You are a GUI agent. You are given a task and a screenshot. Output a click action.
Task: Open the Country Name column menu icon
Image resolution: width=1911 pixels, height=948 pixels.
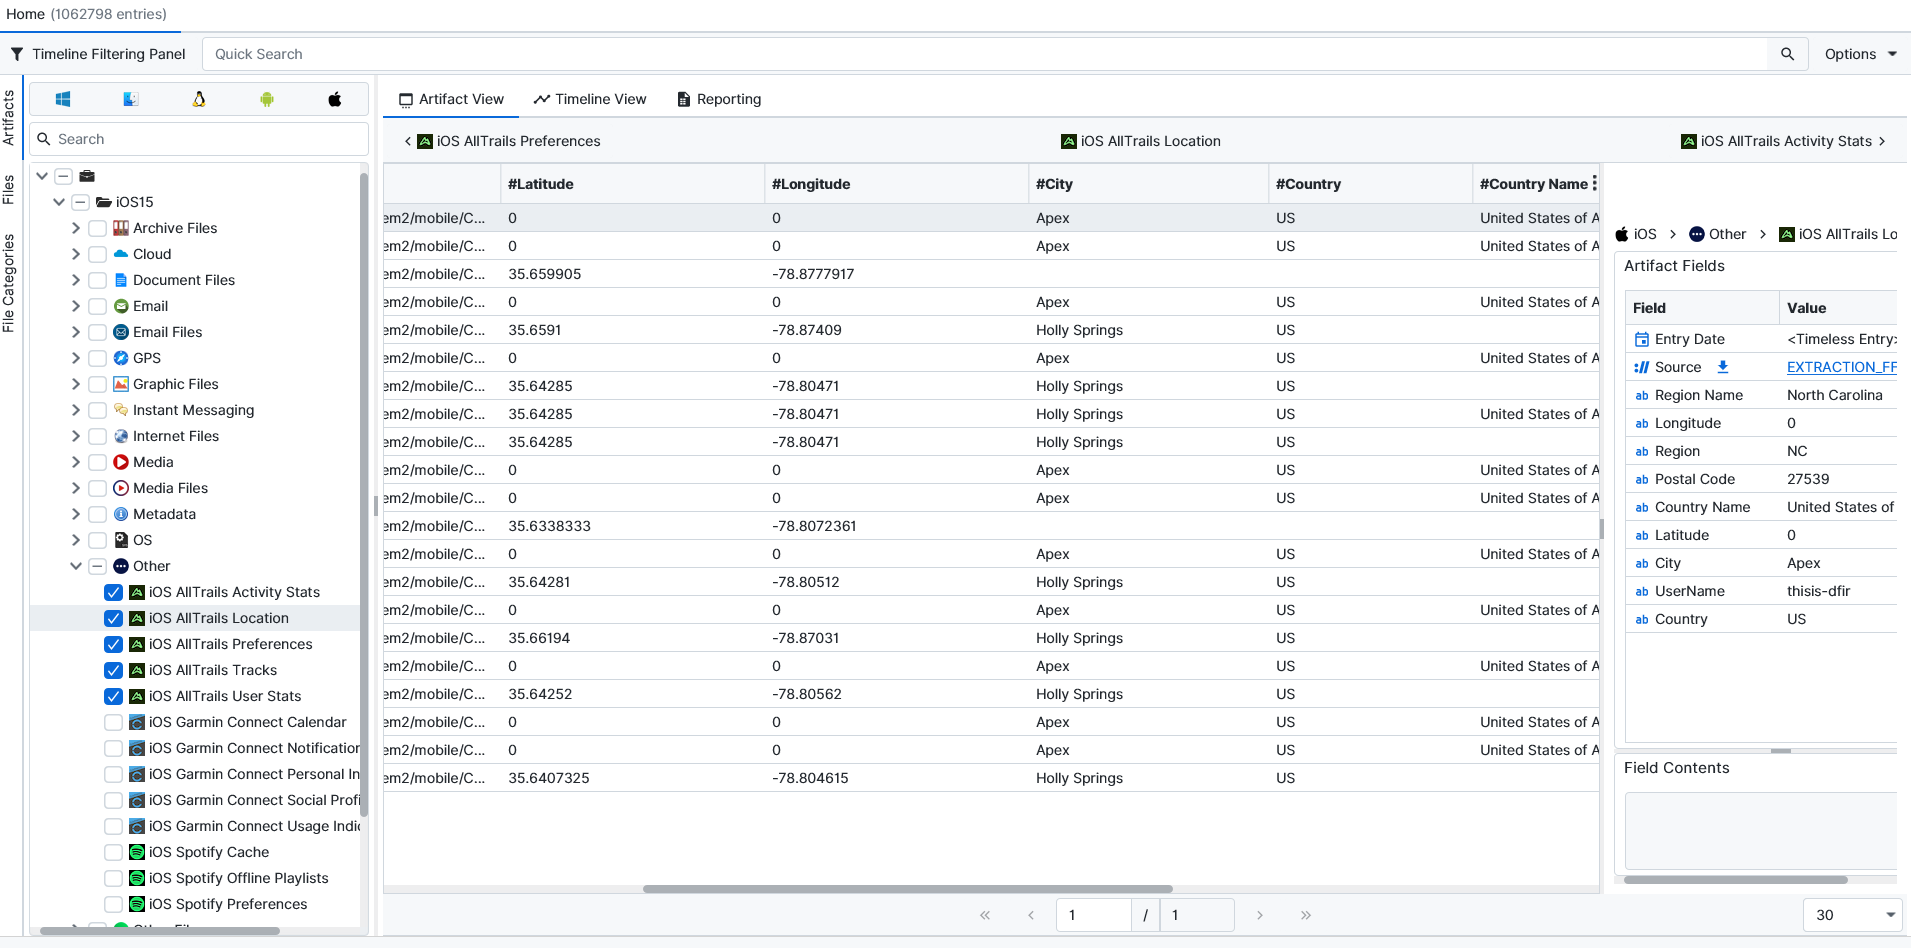[1594, 184]
